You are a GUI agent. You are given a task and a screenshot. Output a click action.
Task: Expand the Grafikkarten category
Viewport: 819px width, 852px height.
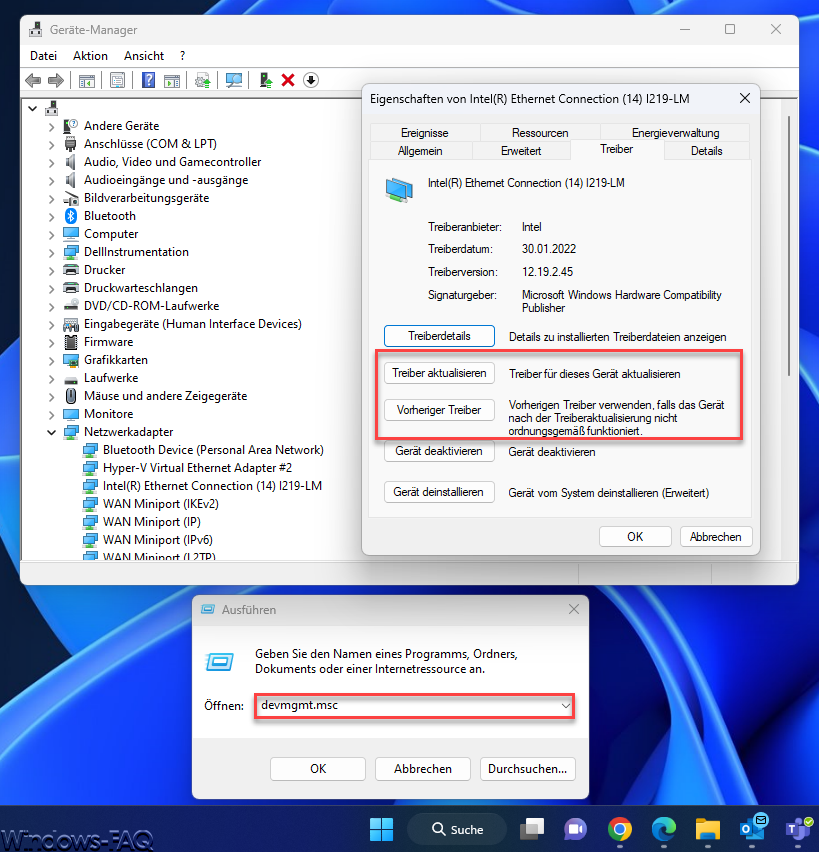[51, 361]
